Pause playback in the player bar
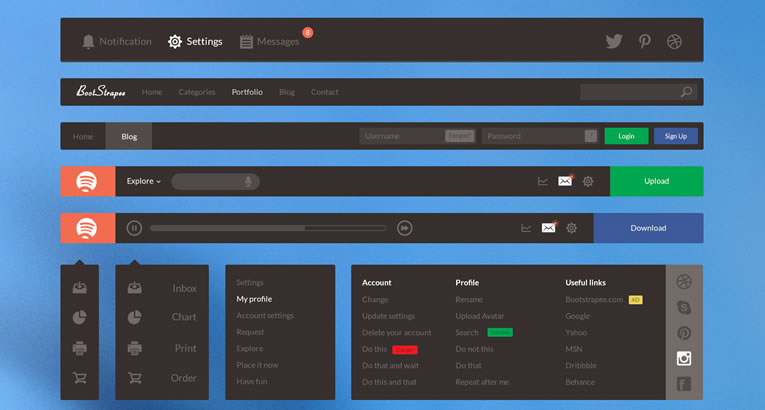The height and width of the screenshot is (410, 765). click(134, 228)
